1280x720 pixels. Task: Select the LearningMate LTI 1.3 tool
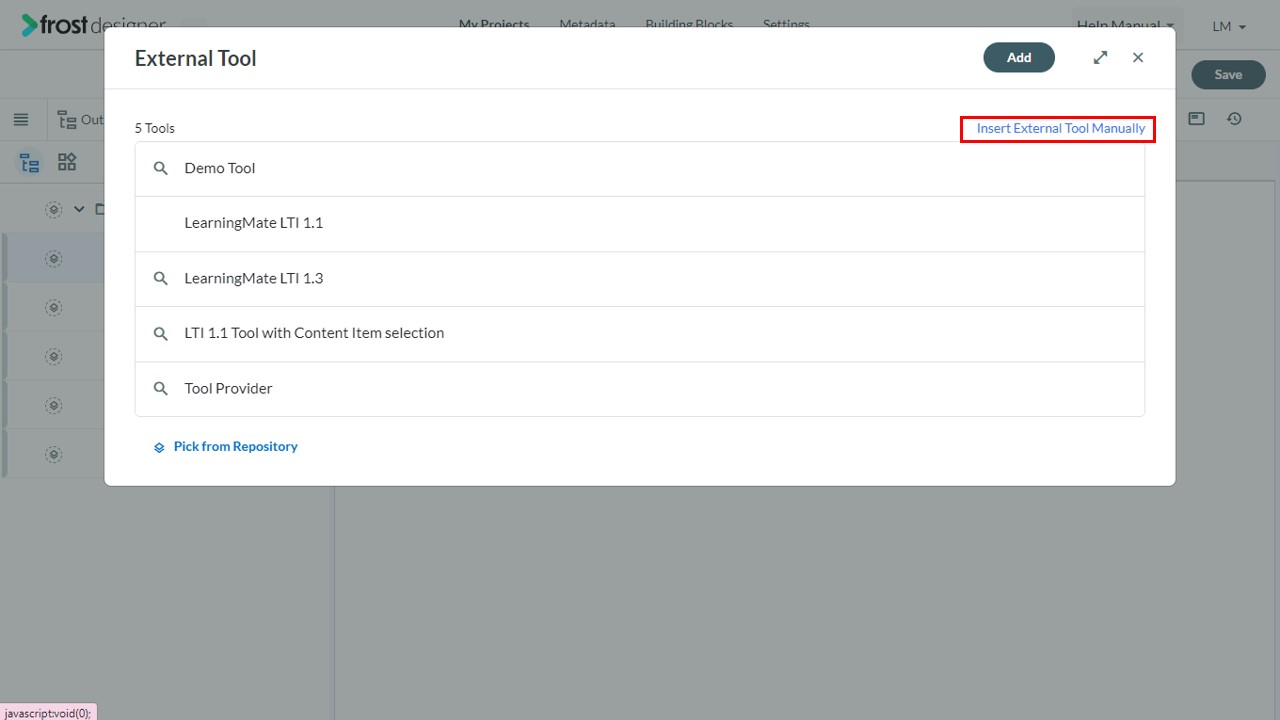tap(640, 279)
